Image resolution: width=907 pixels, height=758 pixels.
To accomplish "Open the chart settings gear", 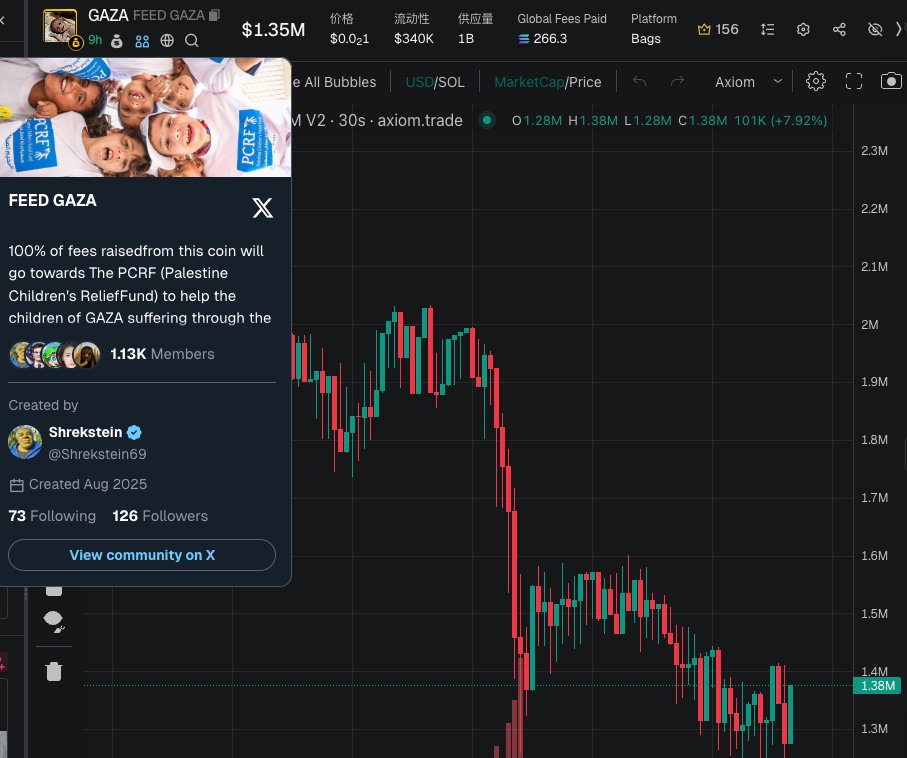I will (x=816, y=81).
